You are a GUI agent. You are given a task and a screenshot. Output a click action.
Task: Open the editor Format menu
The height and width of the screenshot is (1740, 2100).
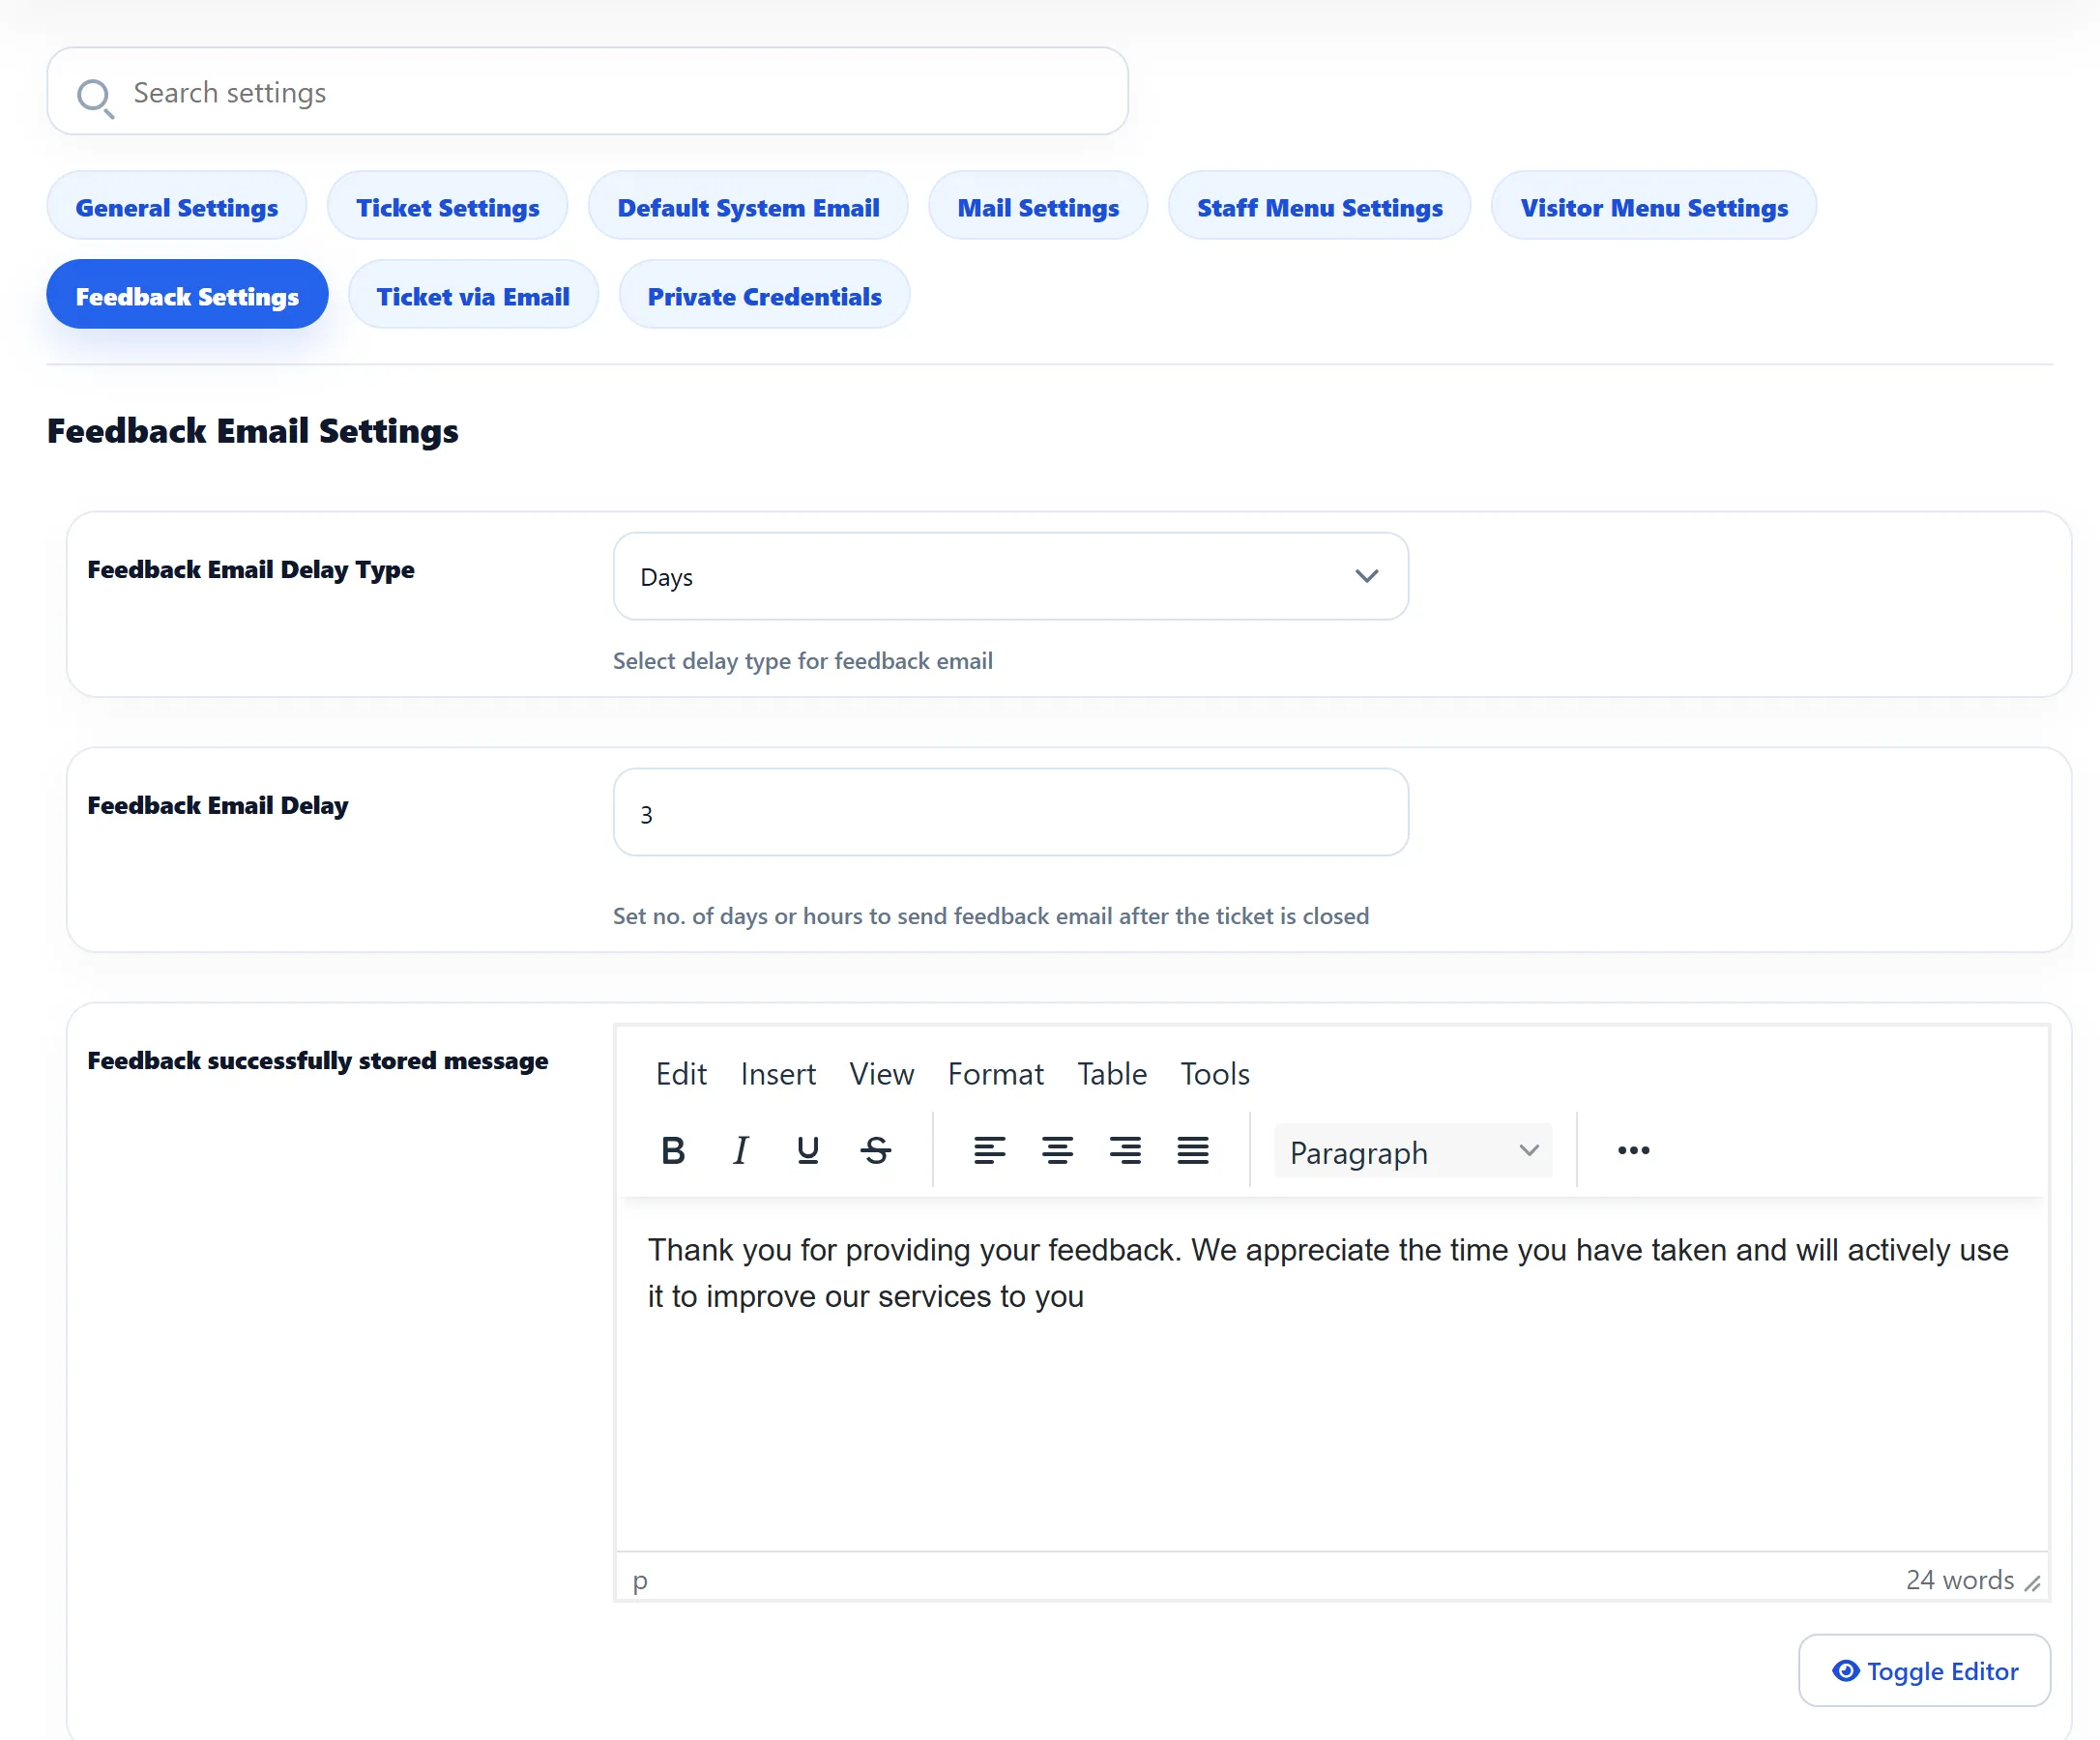coord(995,1073)
